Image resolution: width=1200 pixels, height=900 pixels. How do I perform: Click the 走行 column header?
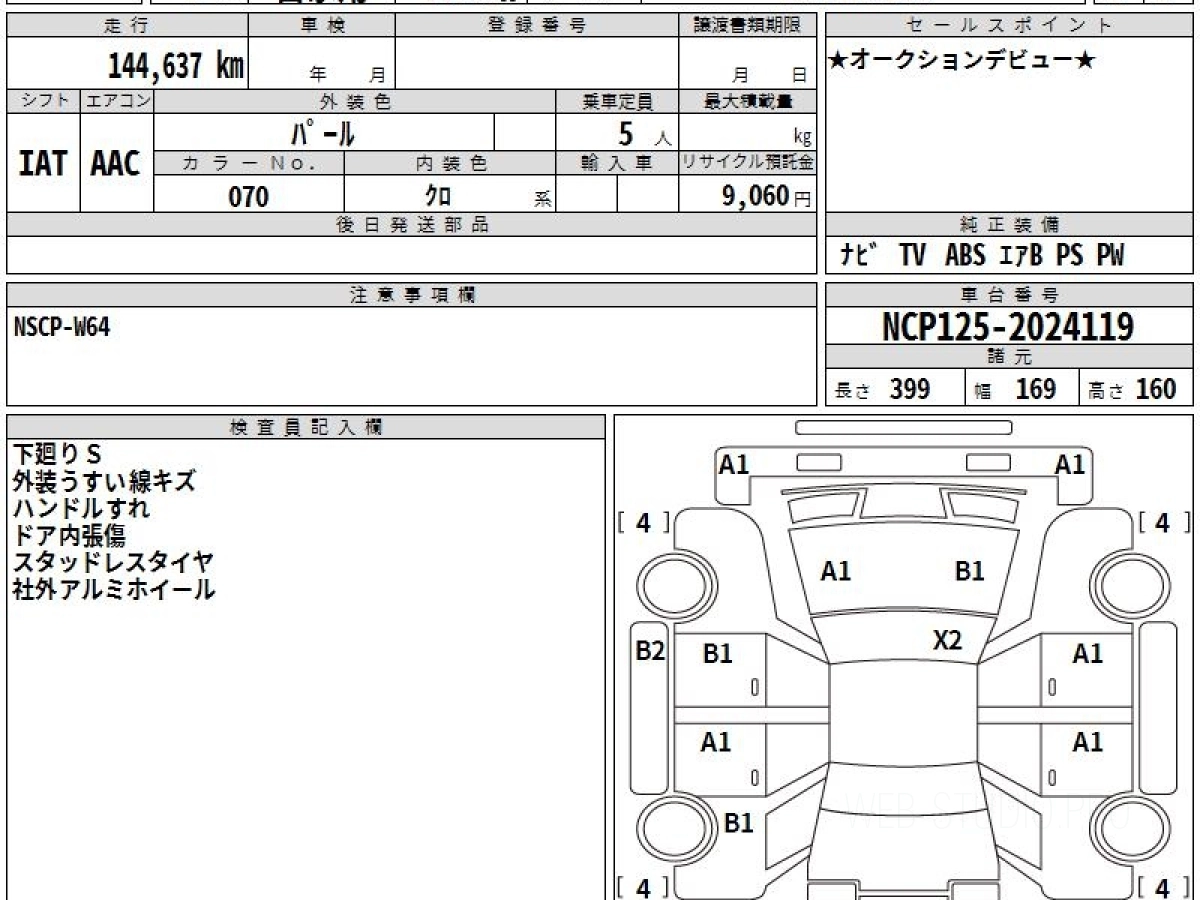127,26
